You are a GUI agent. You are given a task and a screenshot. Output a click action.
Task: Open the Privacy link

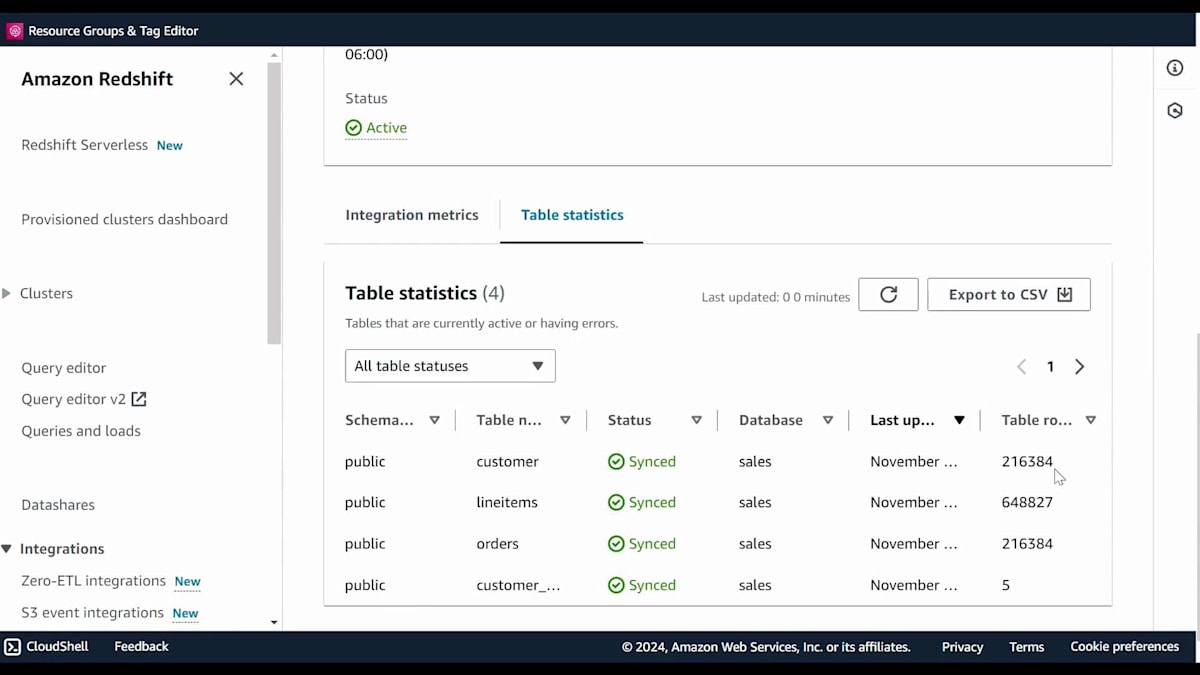[962, 647]
